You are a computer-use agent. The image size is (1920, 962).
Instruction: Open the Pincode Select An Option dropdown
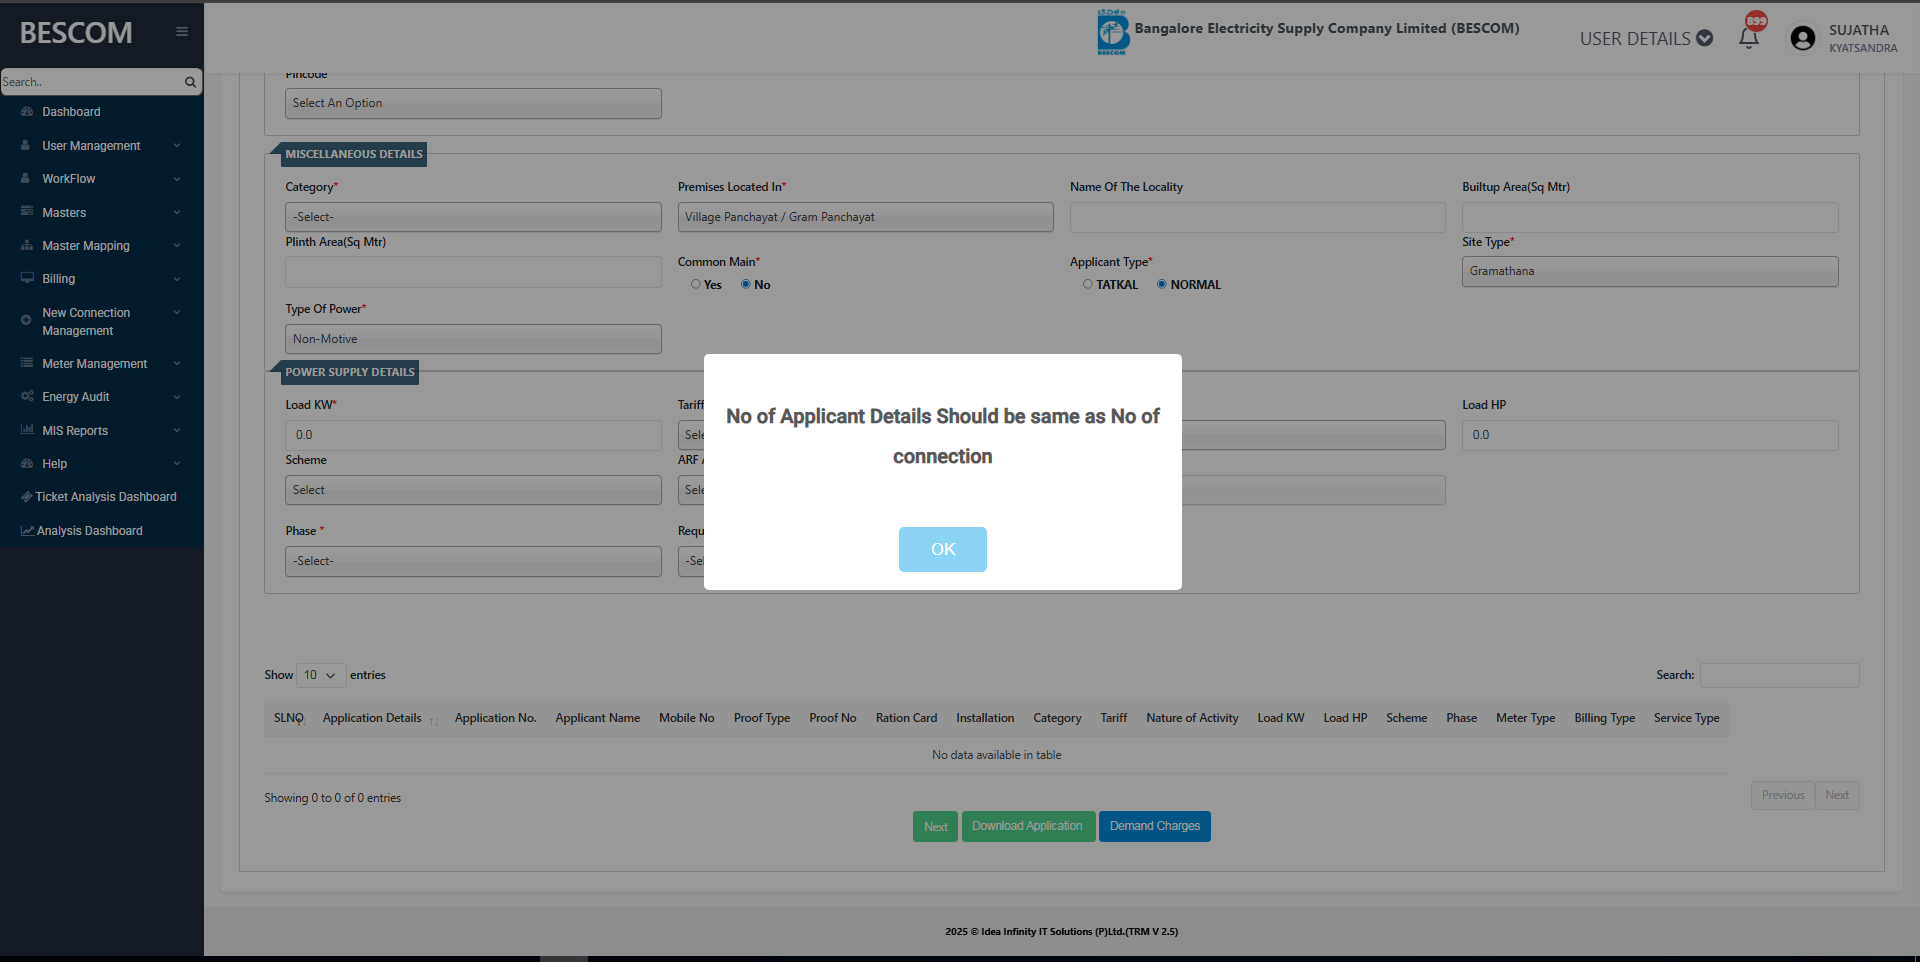click(473, 104)
